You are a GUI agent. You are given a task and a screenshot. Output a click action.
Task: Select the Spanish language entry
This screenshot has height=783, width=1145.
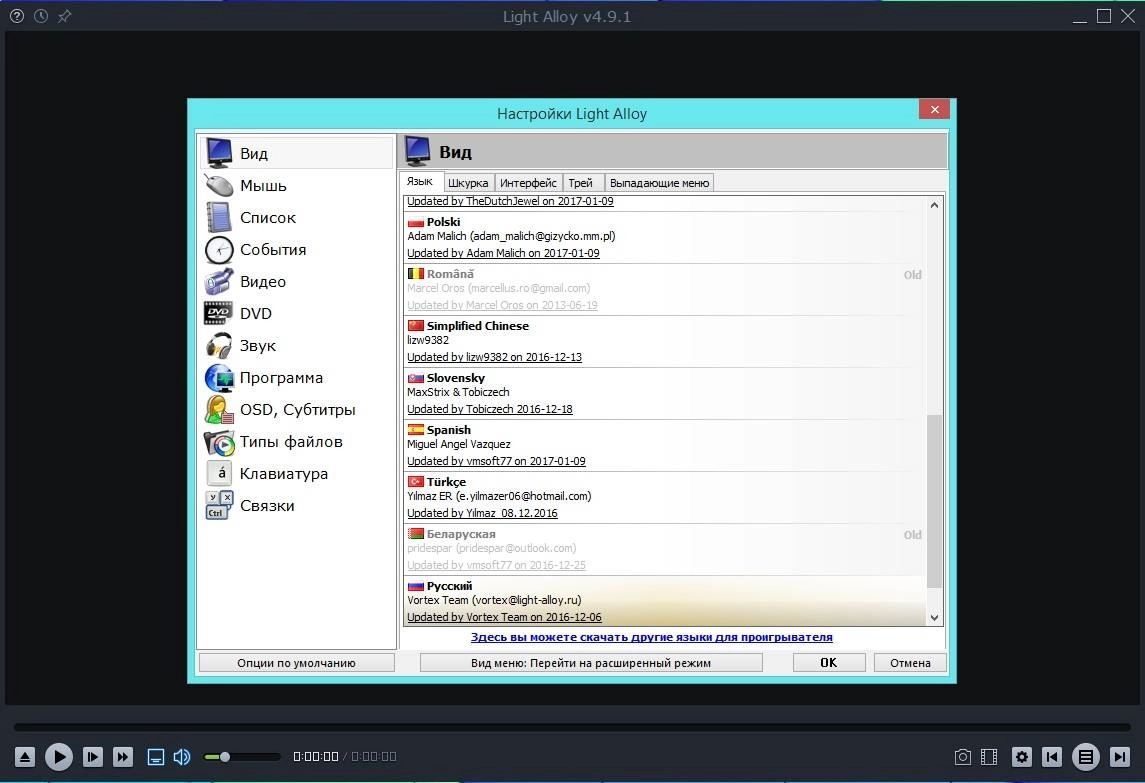665,445
